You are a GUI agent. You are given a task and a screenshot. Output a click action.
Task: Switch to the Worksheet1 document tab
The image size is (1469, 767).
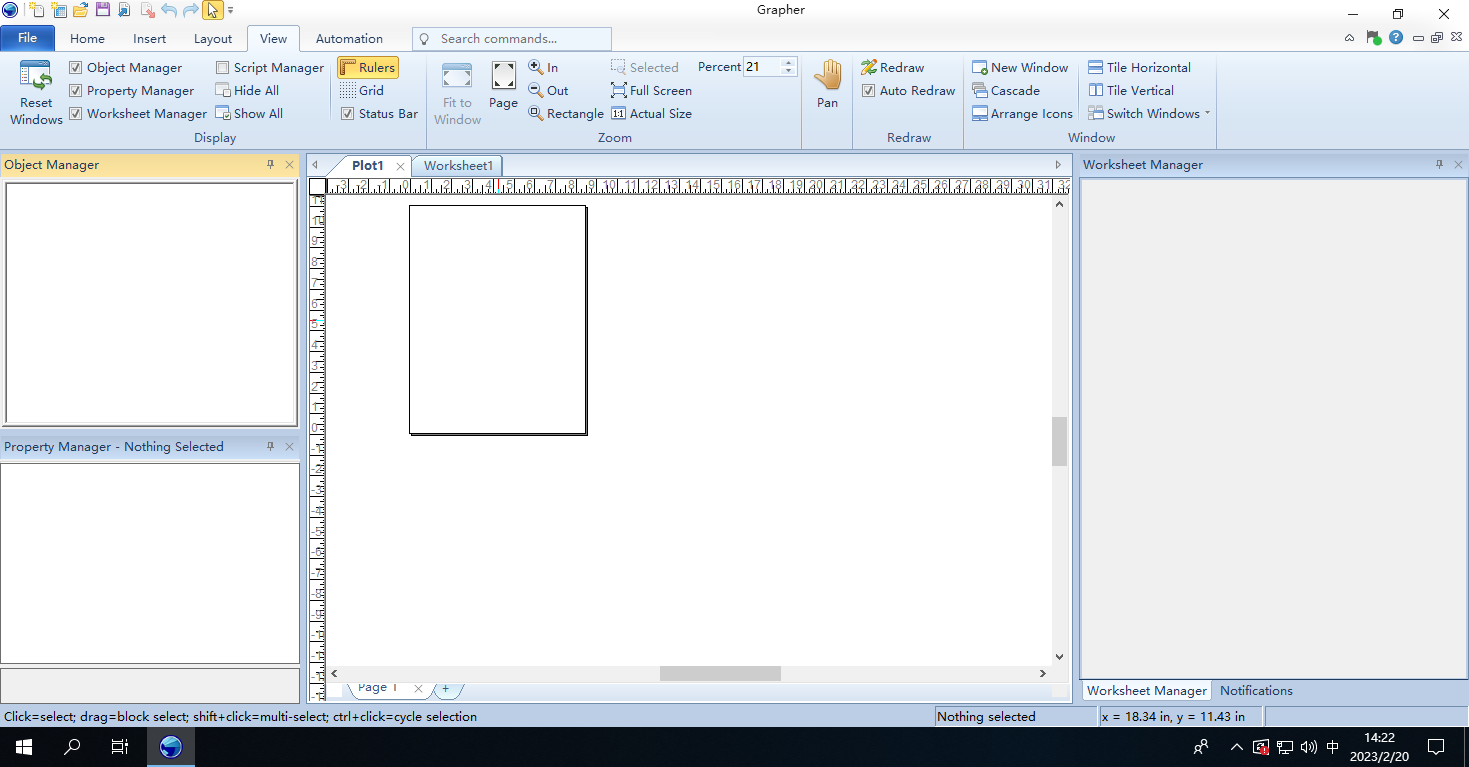click(458, 165)
